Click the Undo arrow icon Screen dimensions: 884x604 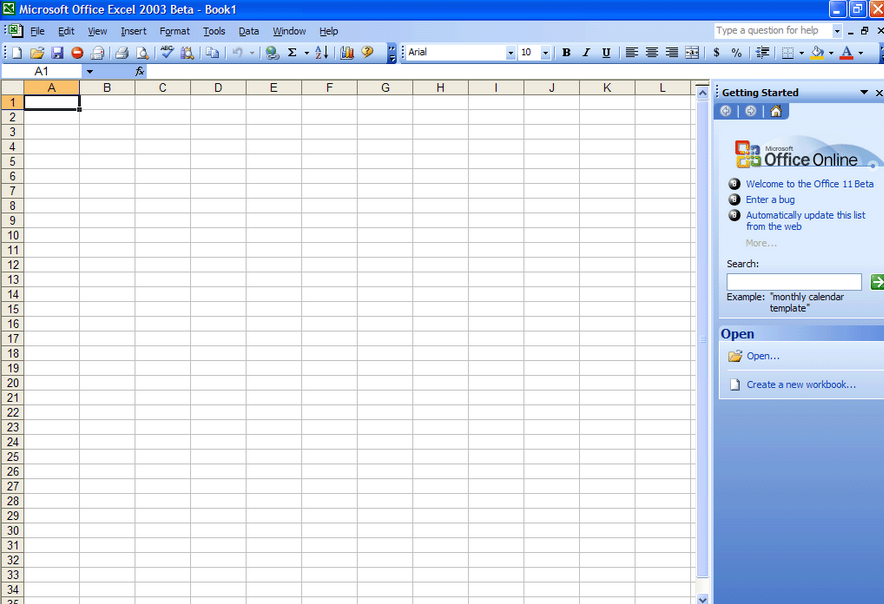click(x=238, y=52)
